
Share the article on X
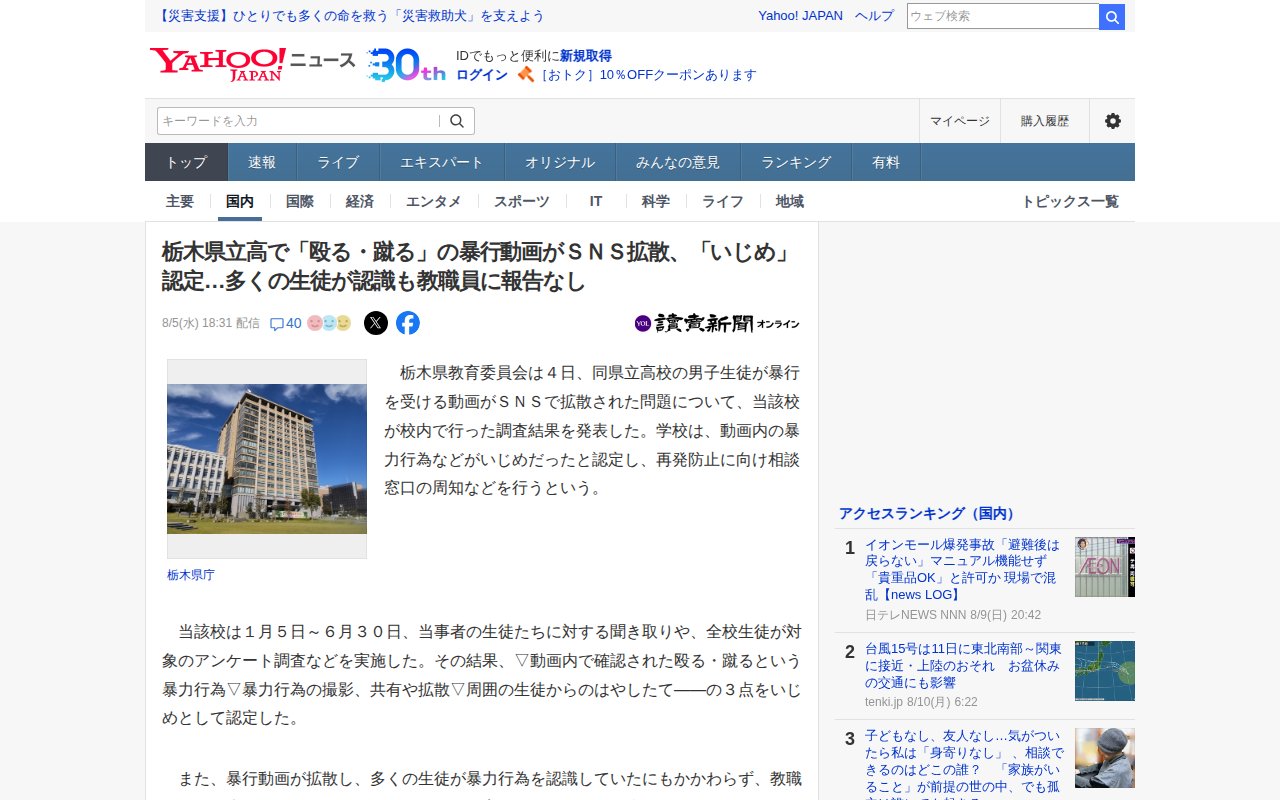click(376, 323)
